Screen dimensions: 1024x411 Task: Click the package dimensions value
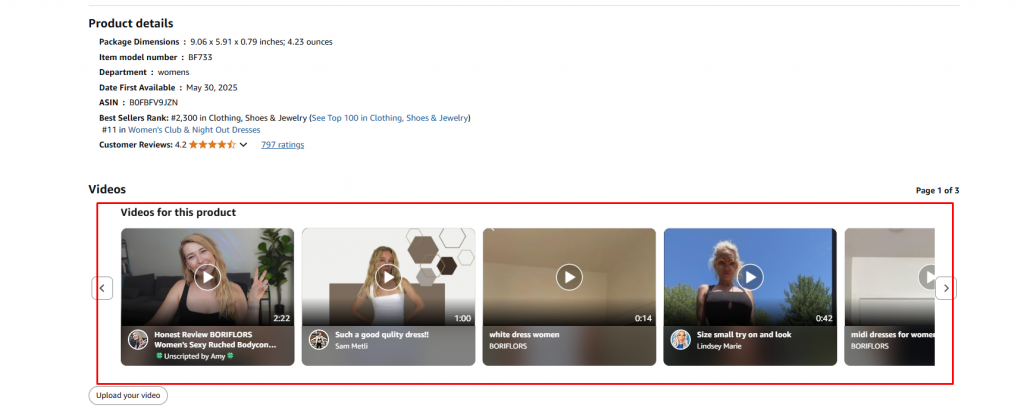click(261, 42)
